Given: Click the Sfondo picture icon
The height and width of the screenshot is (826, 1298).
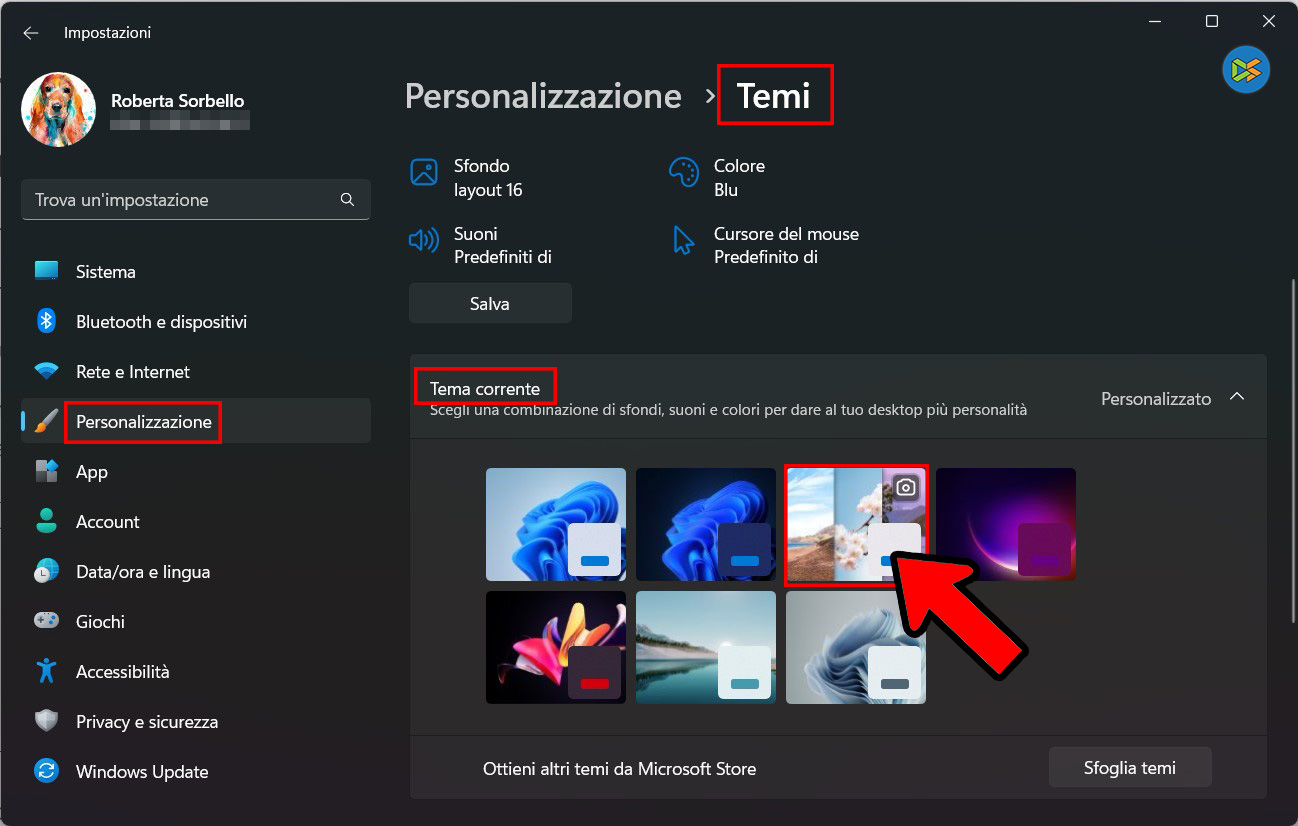Looking at the screenshot, I should tap(424, 172).
